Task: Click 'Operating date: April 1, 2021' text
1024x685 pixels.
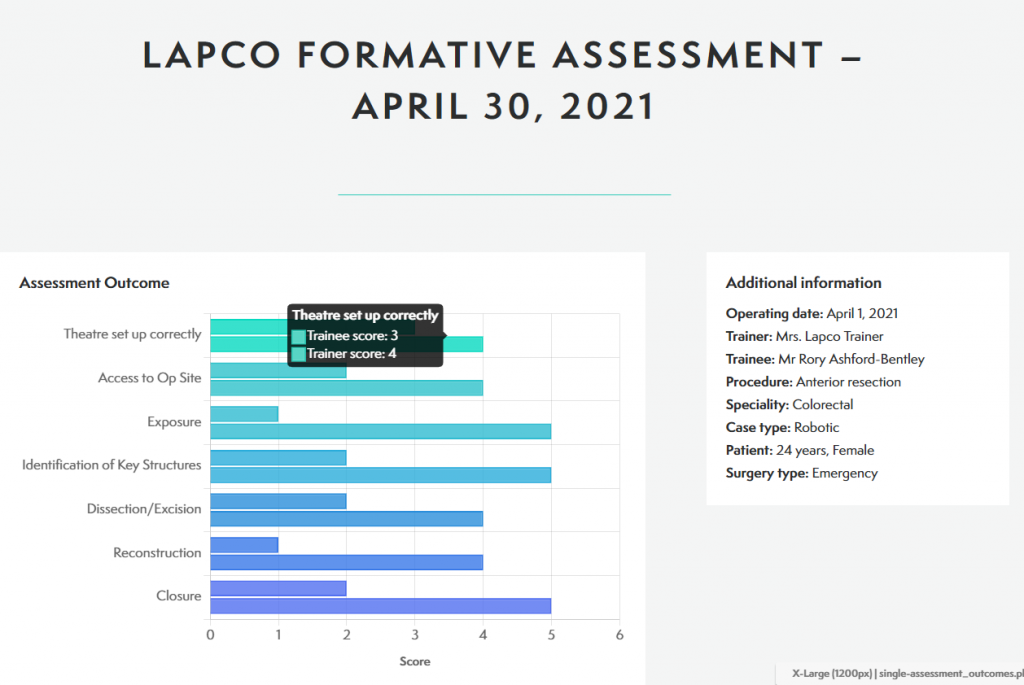Action: 812,313
